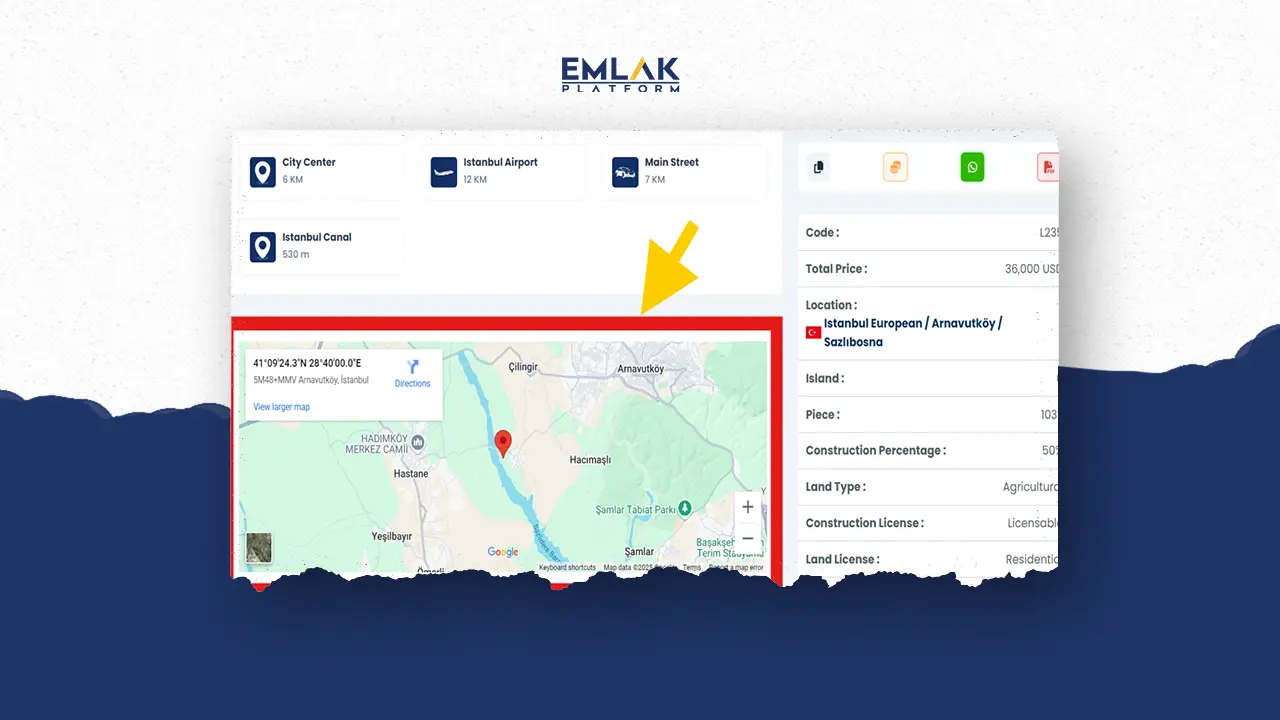The width and height of the screenshot is (1280, 720).
Task: Zoom in on the map with plus
Action: tap(747, 507)
